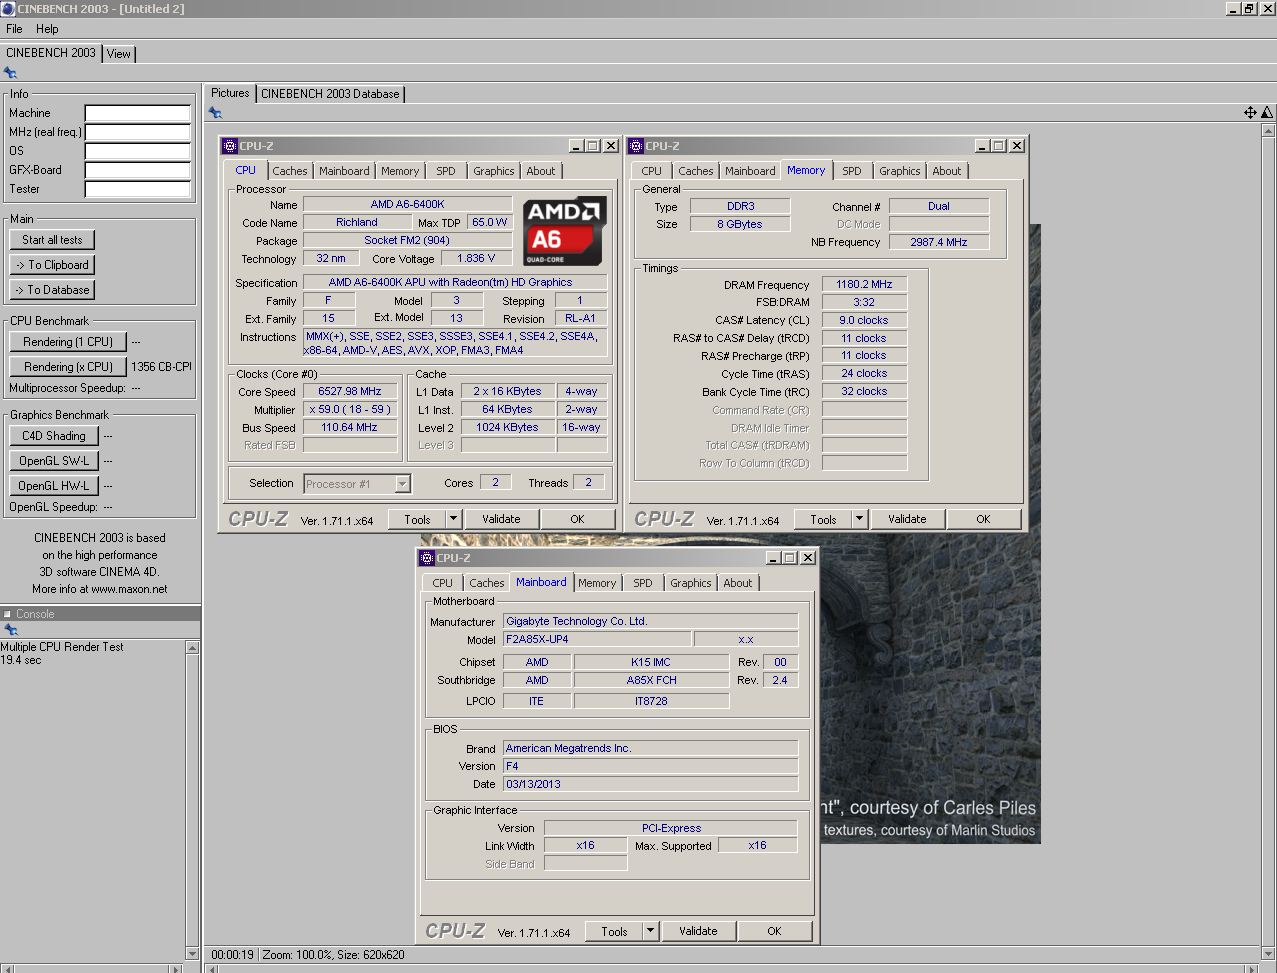
Task: Start the OpenGL SW-L test
Action: click(x=54, y=461)
